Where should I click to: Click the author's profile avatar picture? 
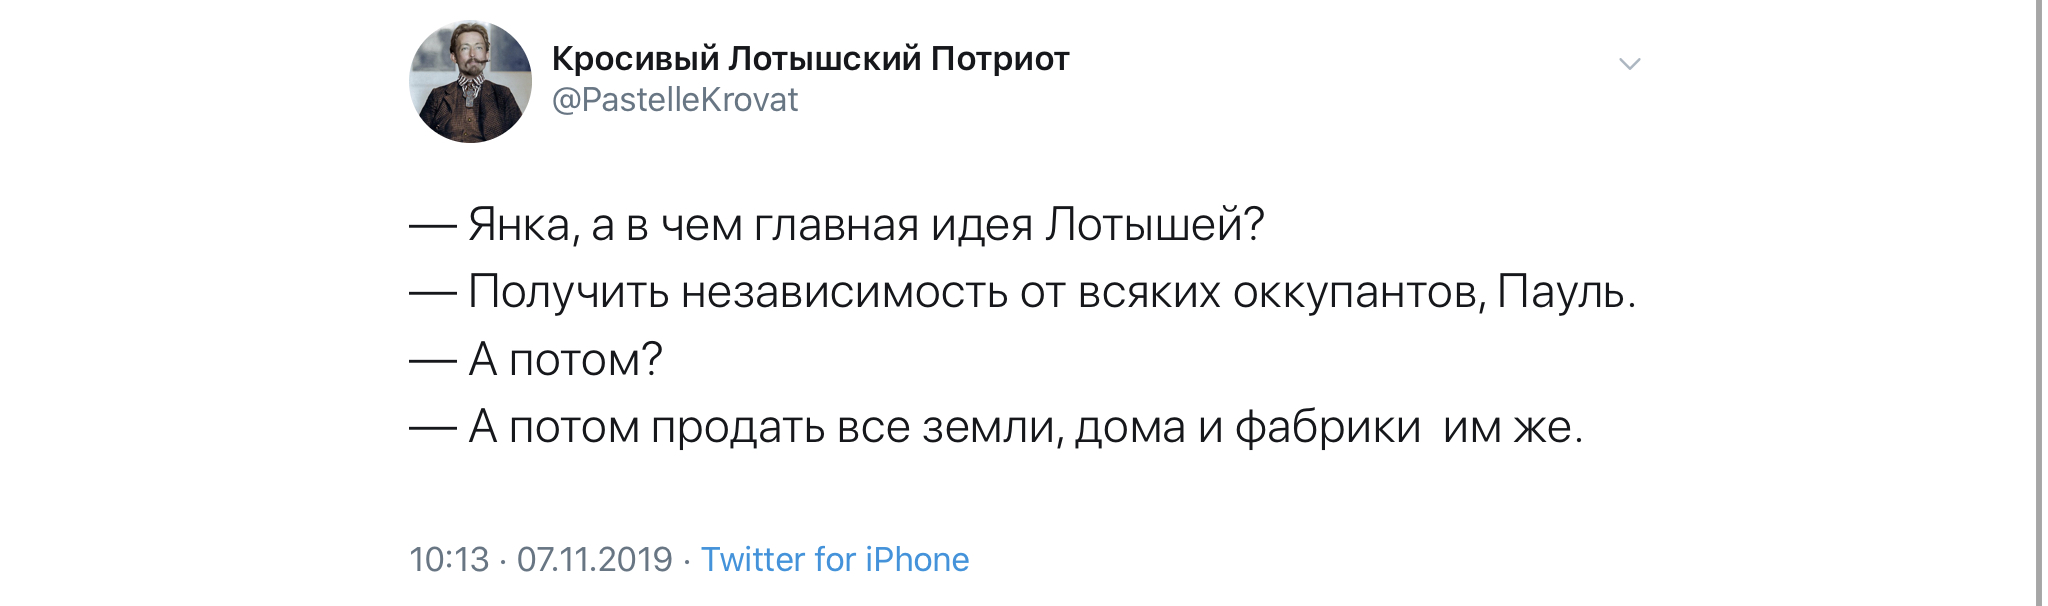(x=470, y=82)
